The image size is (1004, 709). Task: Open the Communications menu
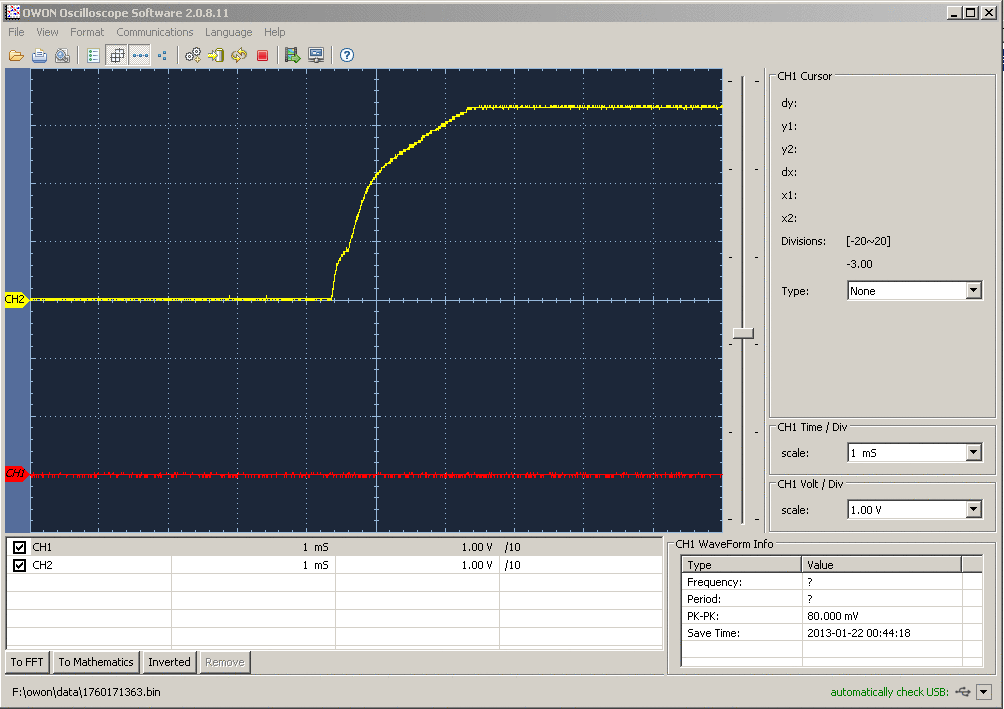[155, 32]
